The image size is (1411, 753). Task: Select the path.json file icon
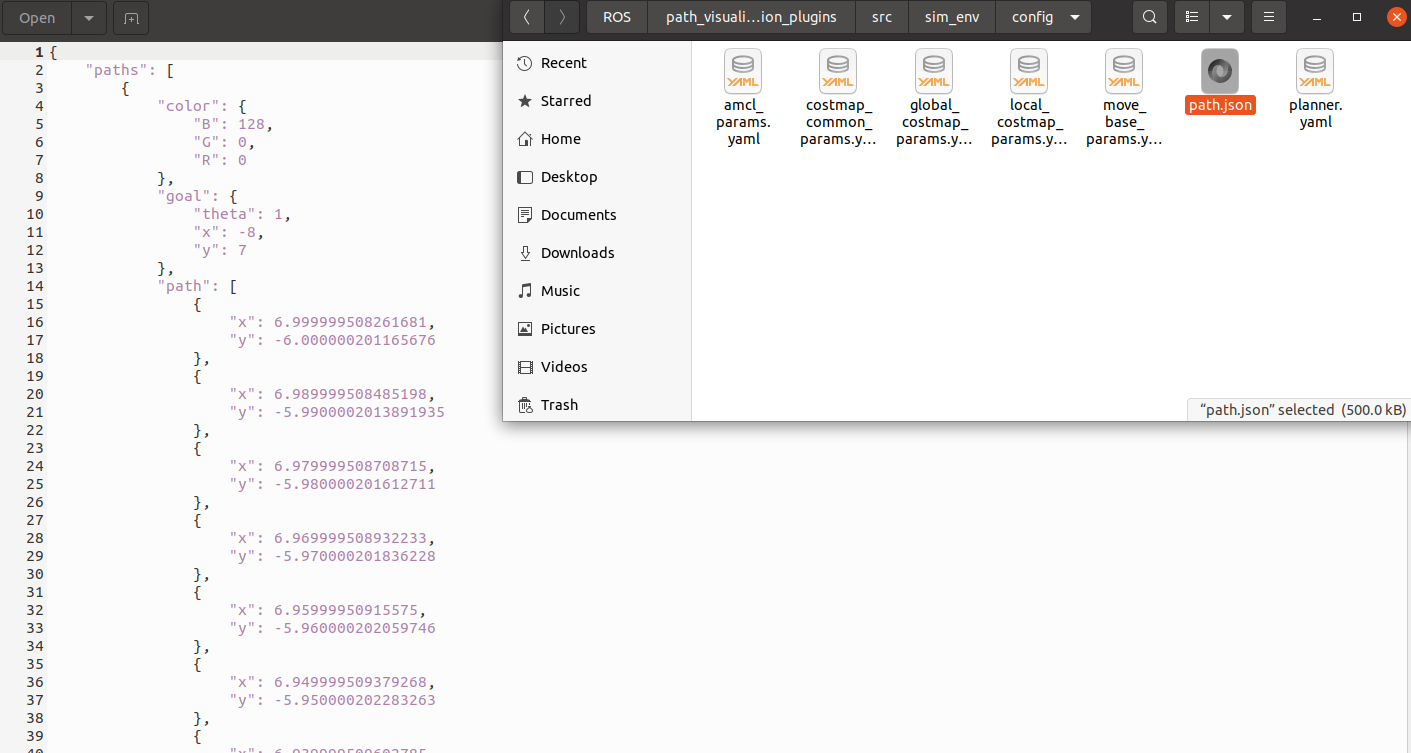[1219, 70]
